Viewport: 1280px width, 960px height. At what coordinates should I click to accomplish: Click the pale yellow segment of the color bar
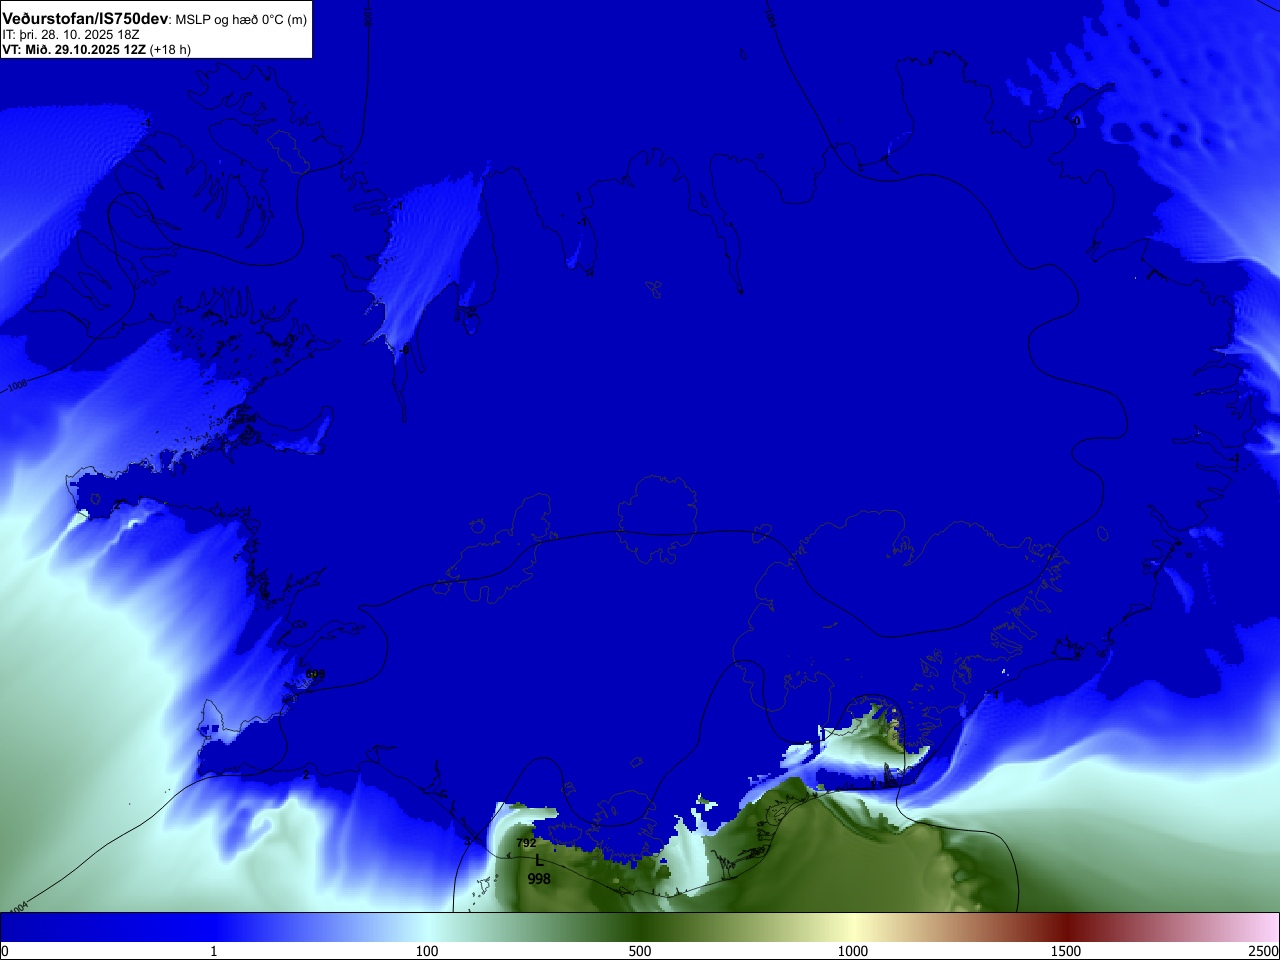[853, 927]
